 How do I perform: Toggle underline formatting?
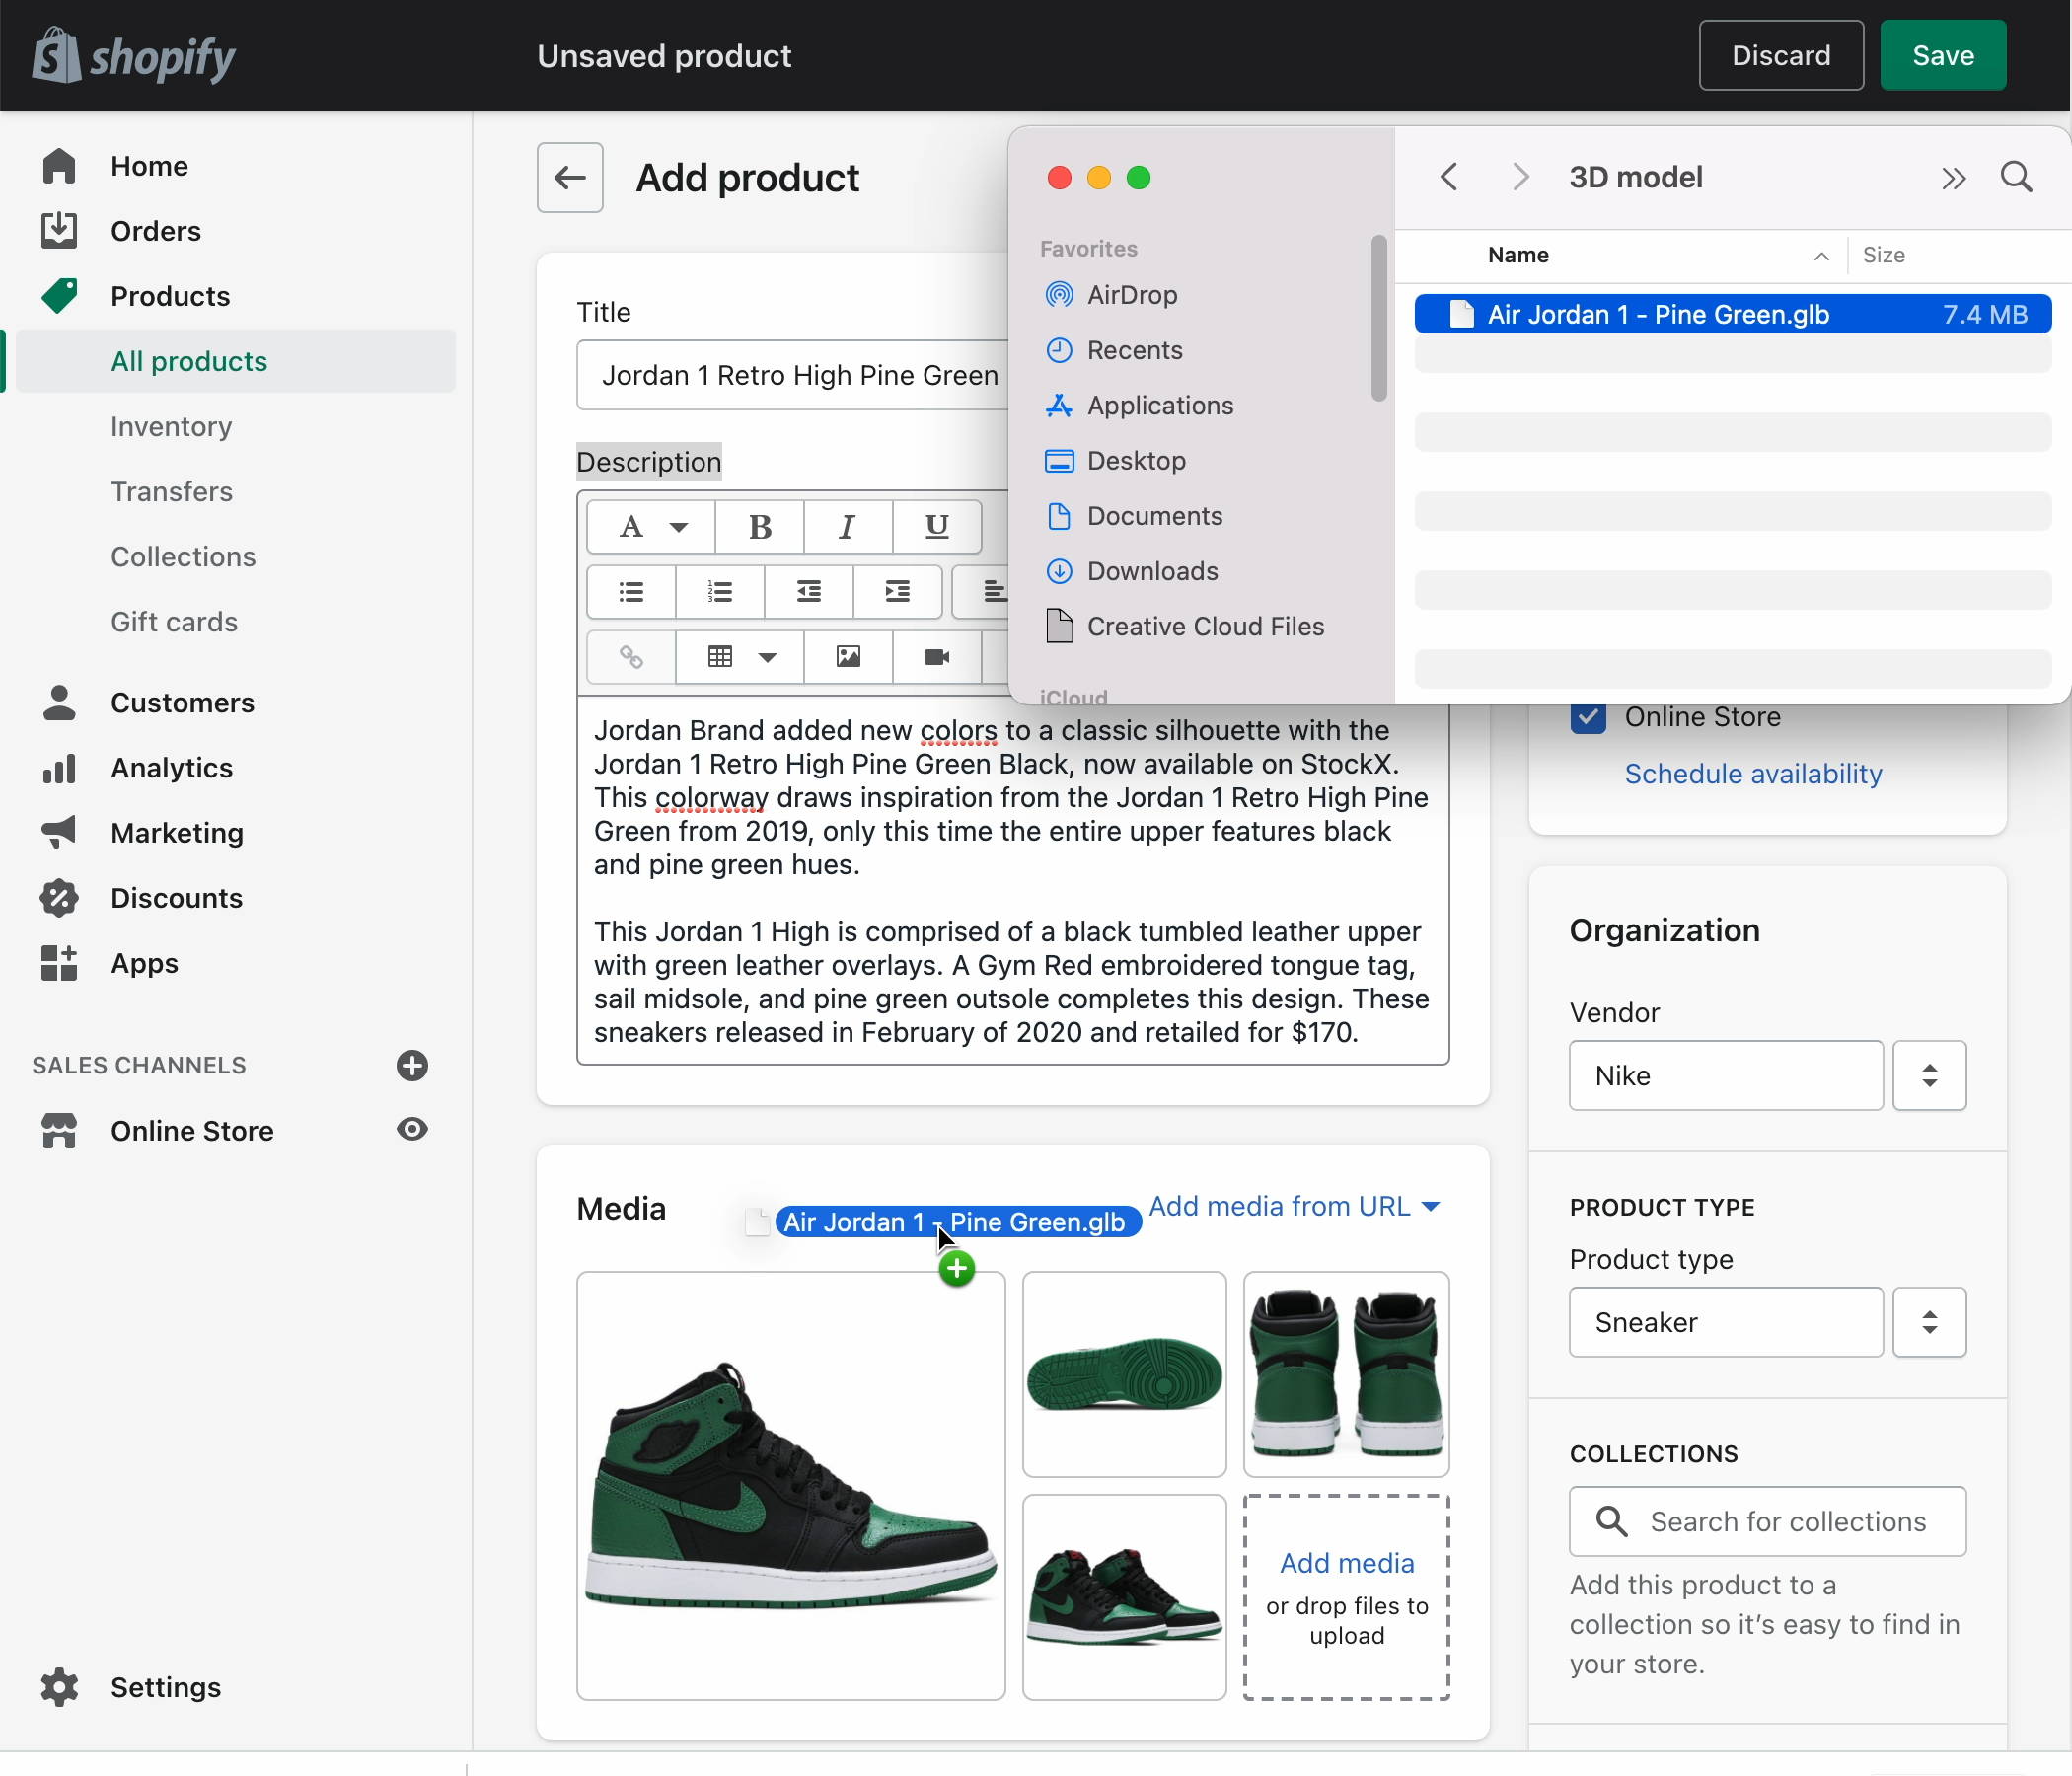(937, 526)
